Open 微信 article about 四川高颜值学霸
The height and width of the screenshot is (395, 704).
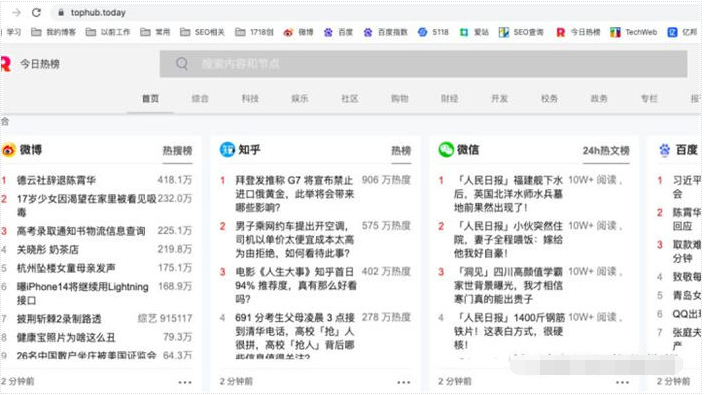pyautogui.click(x=508, y=285)
